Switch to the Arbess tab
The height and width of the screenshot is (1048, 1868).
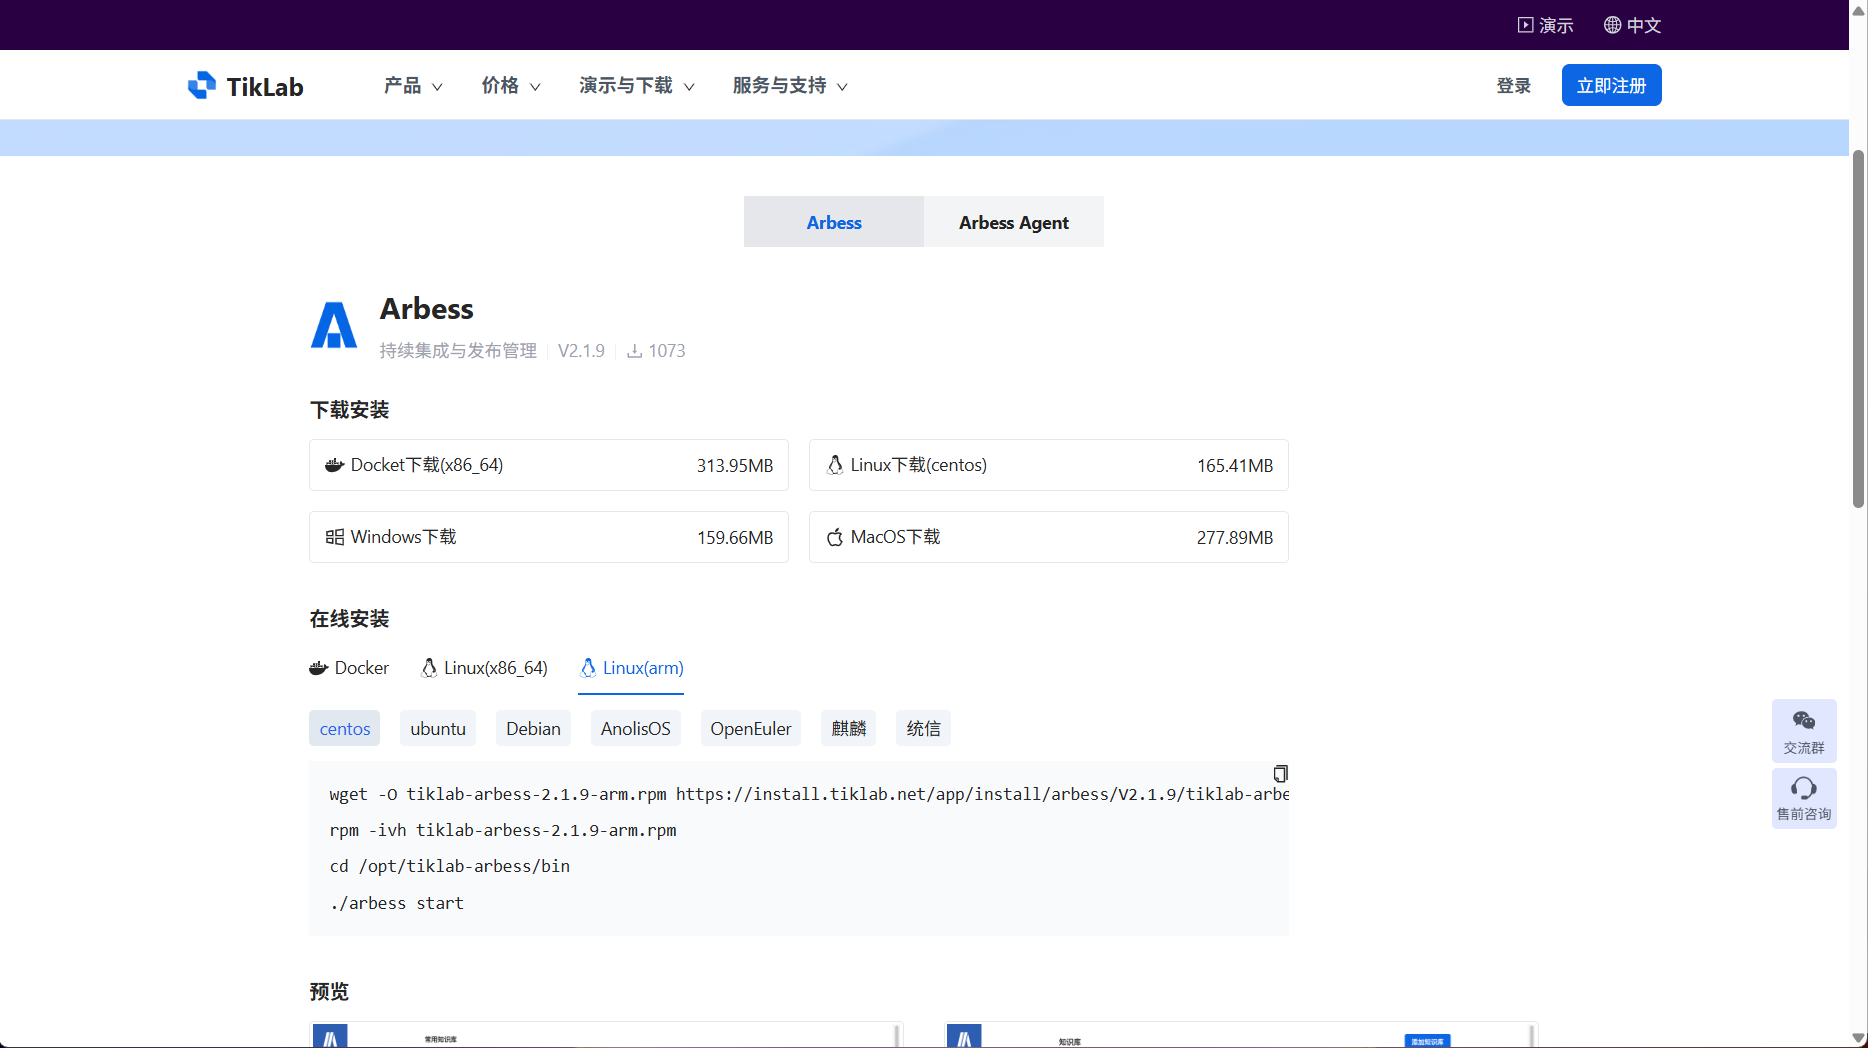pyautogui.click(x=834, y=222)
